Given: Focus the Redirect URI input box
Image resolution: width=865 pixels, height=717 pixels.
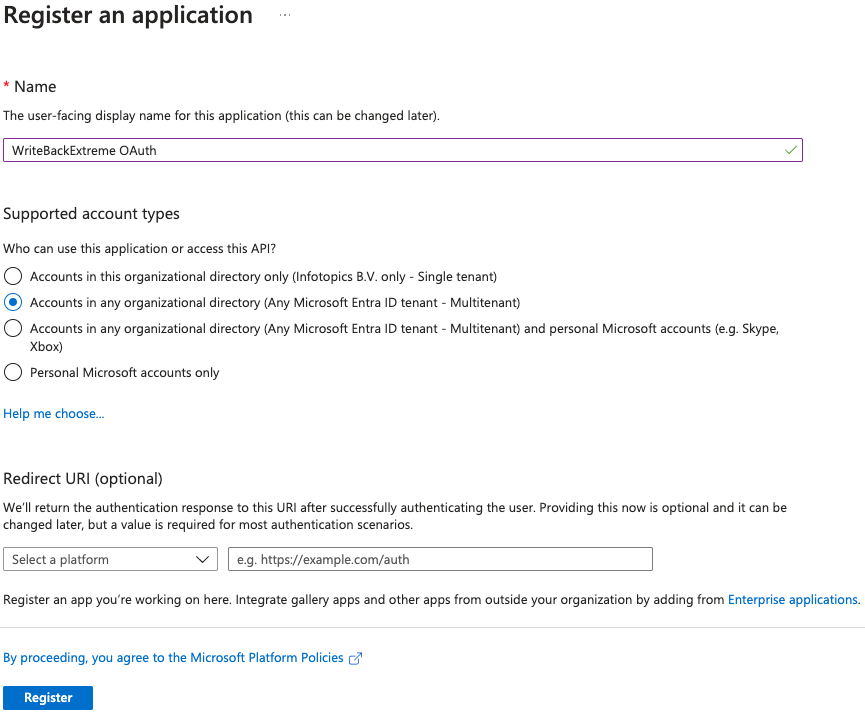Looking at the screenshot, I should point(440,559).
